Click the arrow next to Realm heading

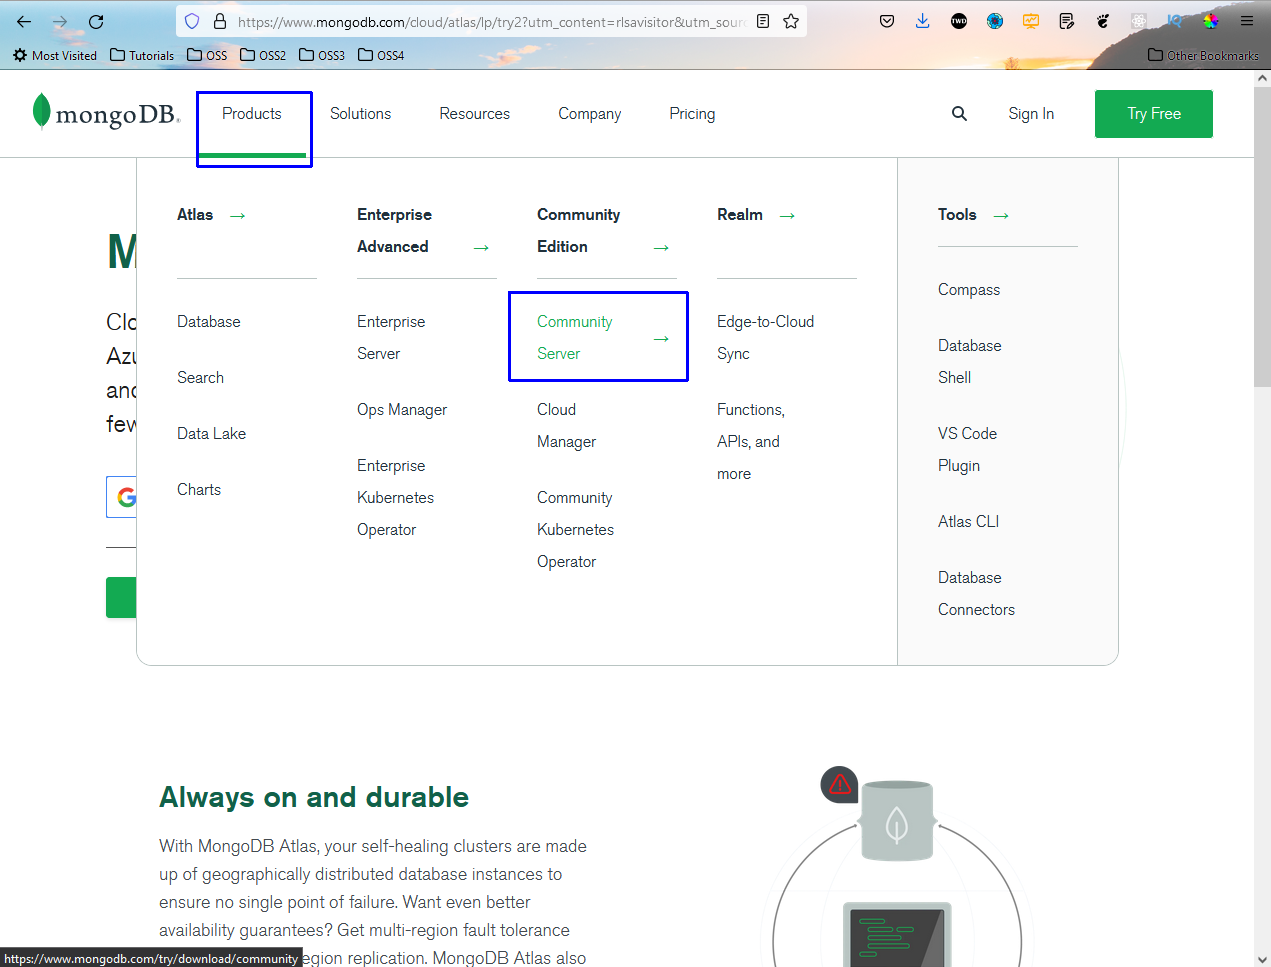tap(787, 216)
